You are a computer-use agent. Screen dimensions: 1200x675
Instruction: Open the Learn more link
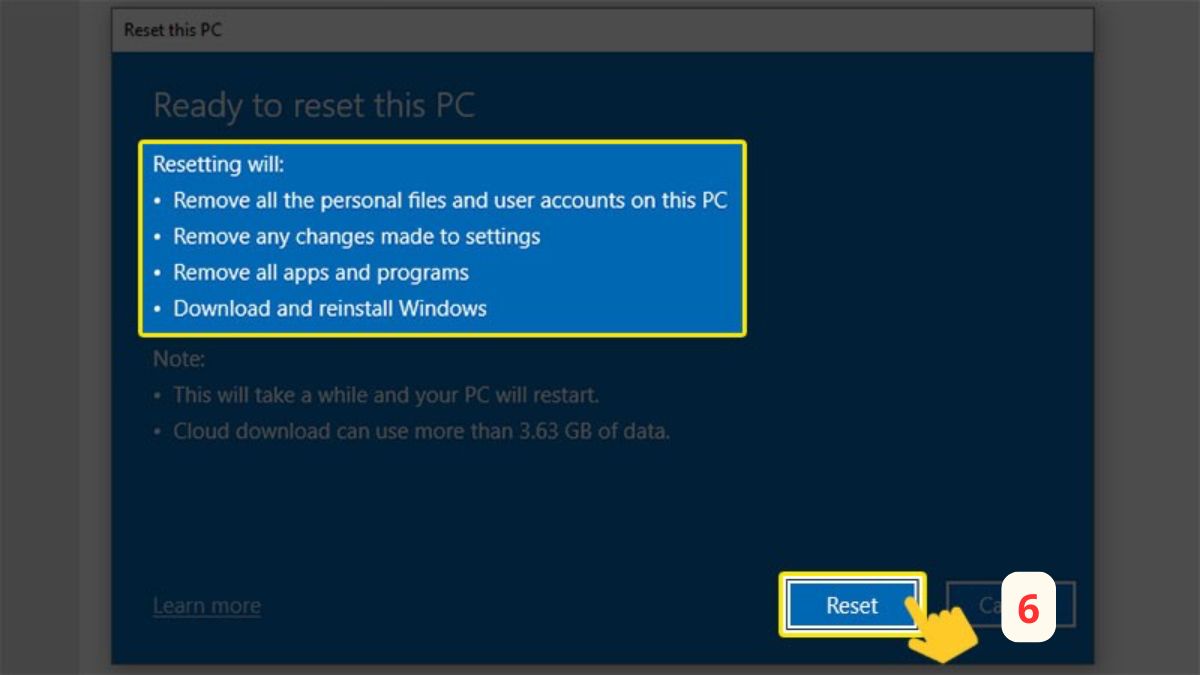pyautogui.click(x=207, y=606)
